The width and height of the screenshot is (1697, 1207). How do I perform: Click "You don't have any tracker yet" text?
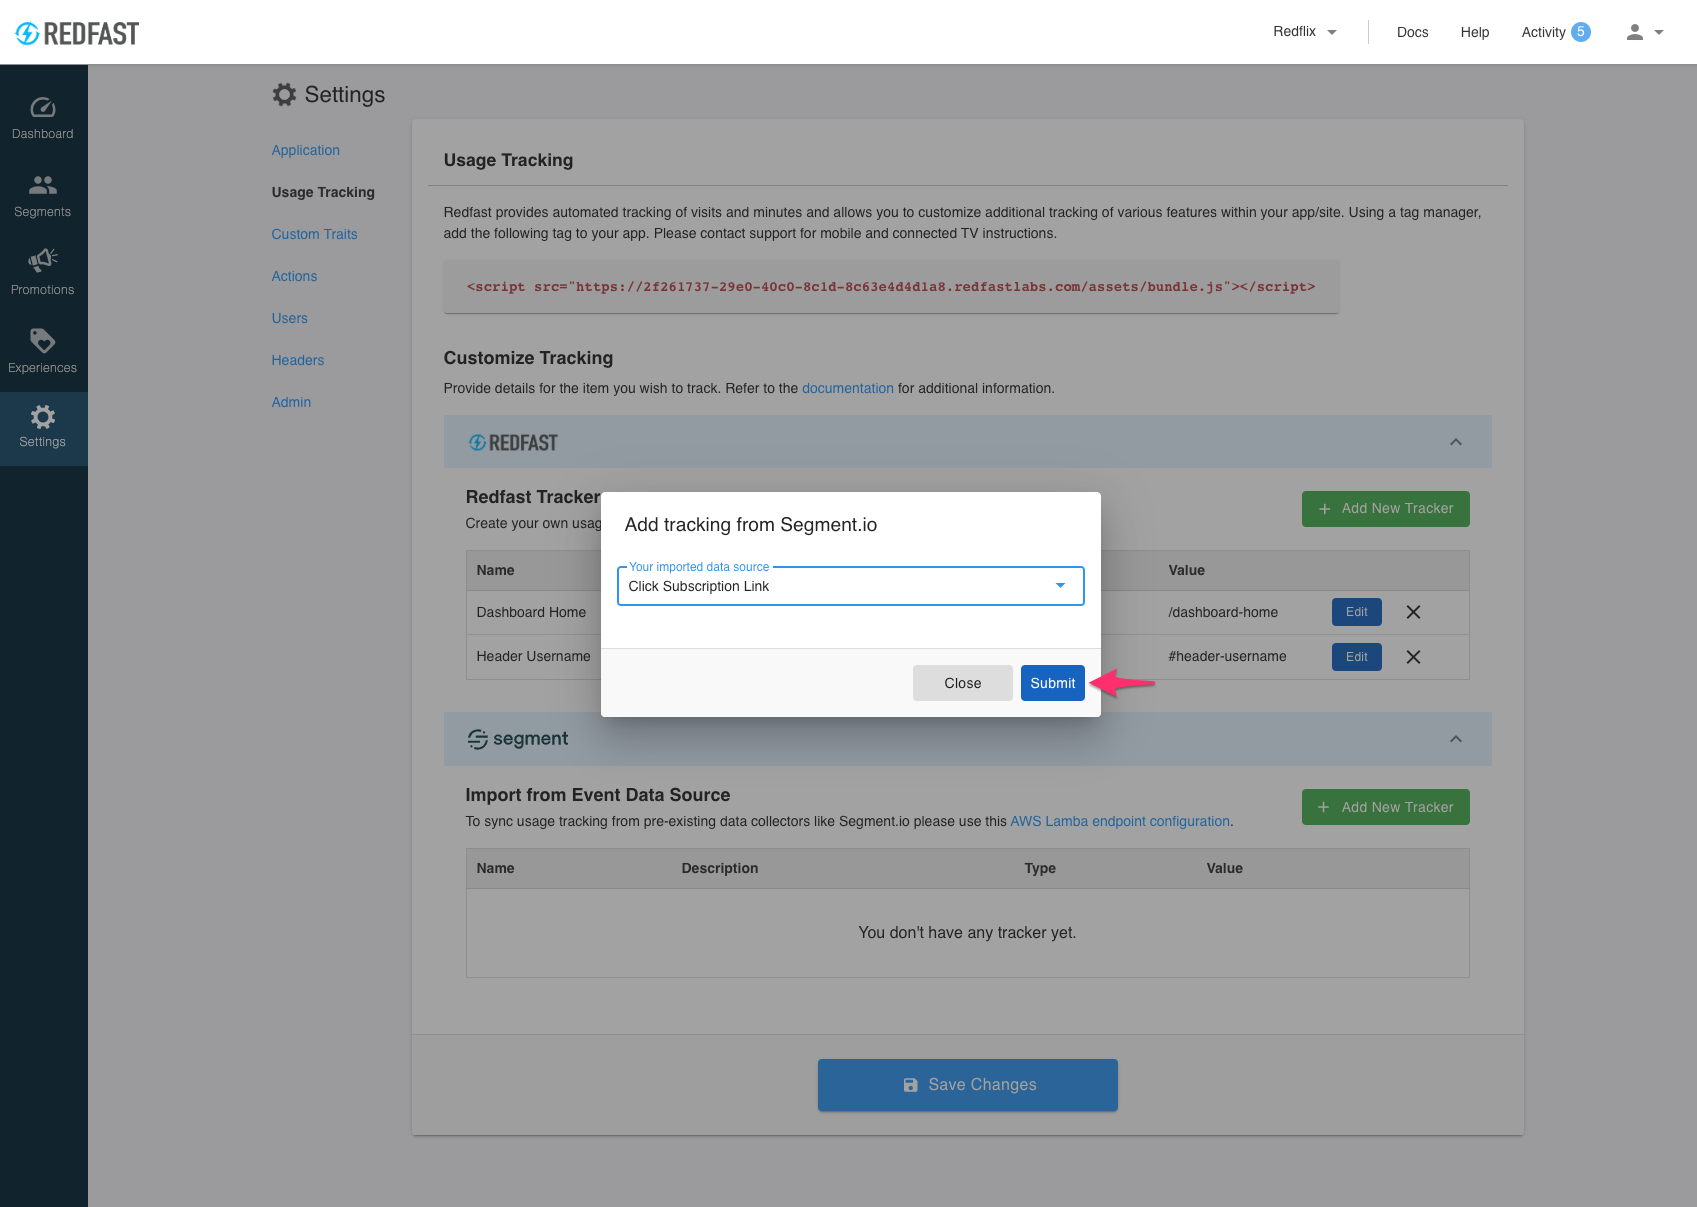[x=967, y=933]
